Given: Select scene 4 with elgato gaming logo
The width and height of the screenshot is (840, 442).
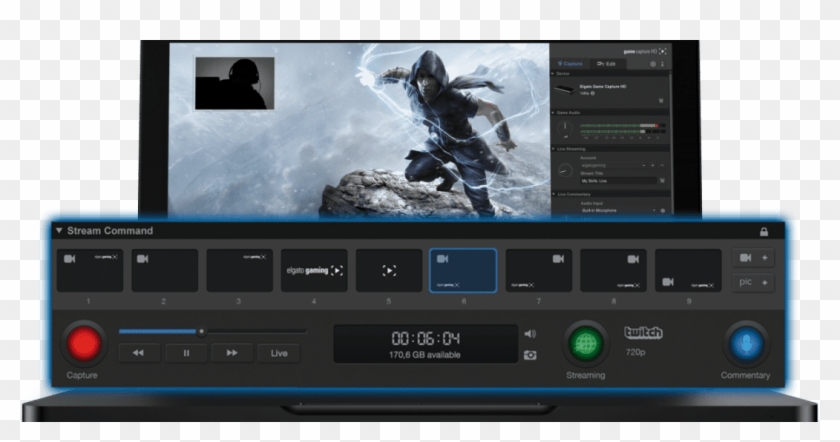Looking at the screenshot, I should [314, 271].
